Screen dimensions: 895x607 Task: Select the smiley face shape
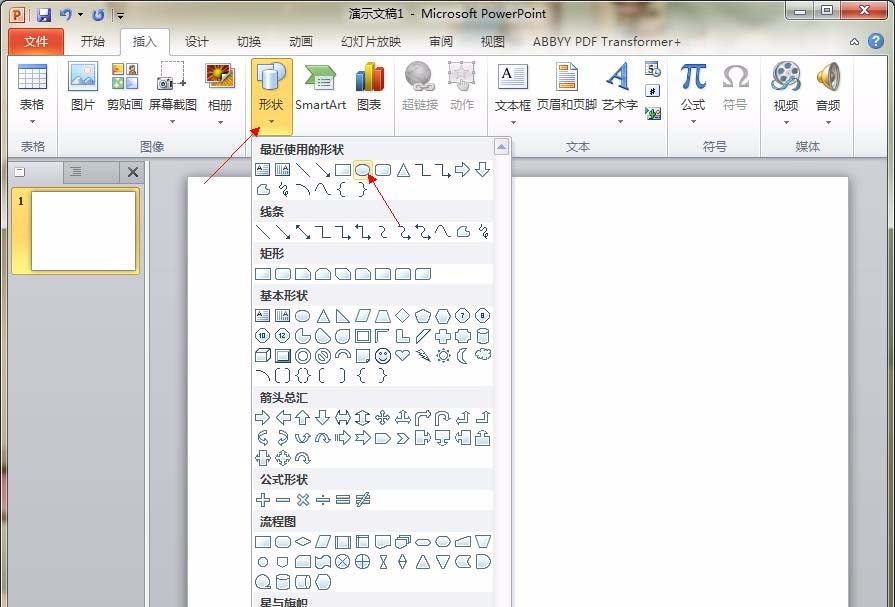coord(382,356)
